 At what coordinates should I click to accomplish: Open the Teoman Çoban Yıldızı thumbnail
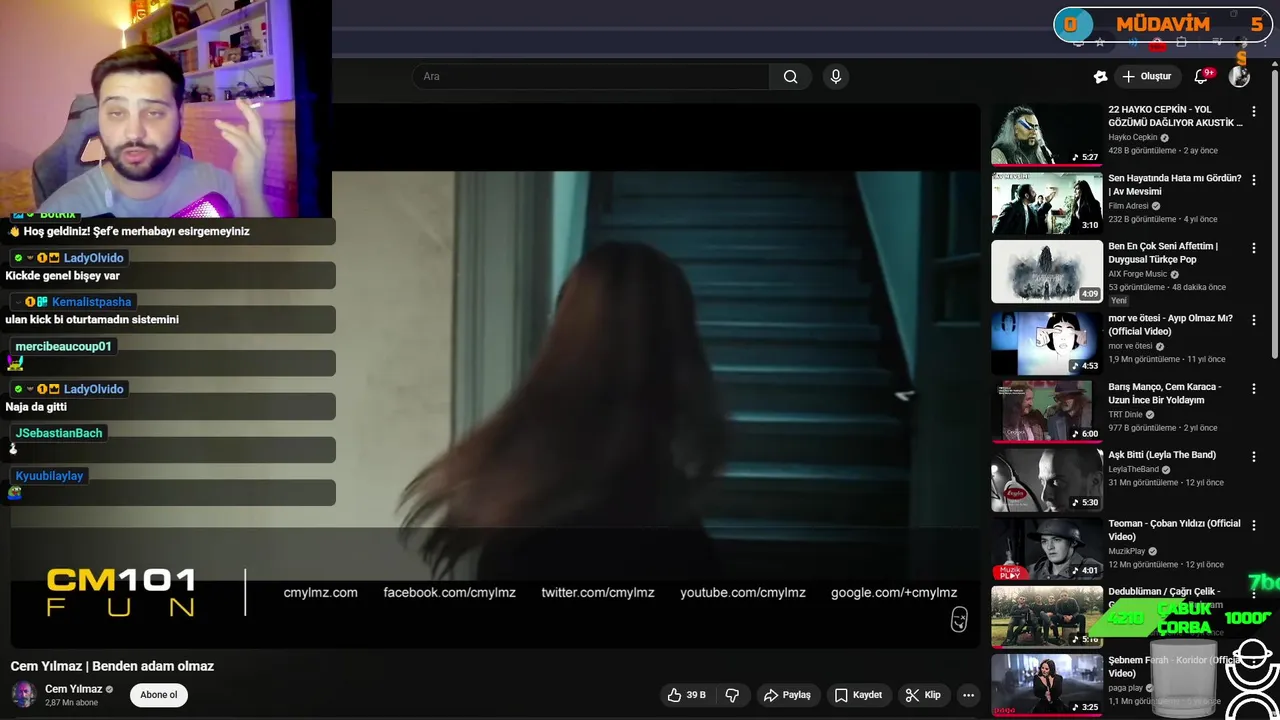tap(1046, 548)
